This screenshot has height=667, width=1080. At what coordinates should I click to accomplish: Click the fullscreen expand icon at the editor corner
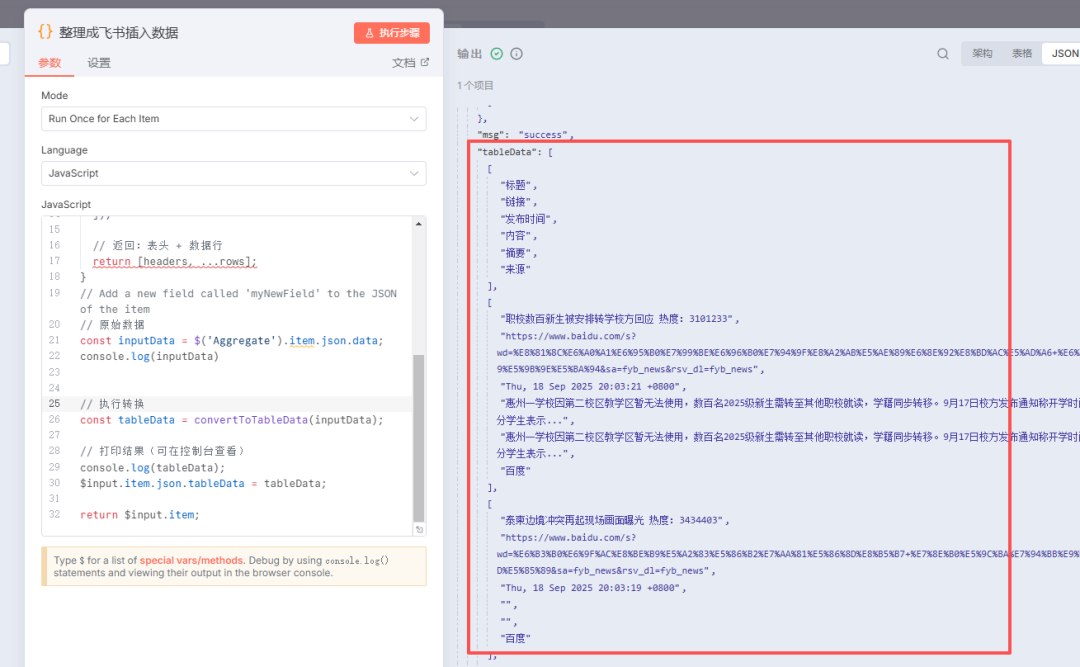419,529
